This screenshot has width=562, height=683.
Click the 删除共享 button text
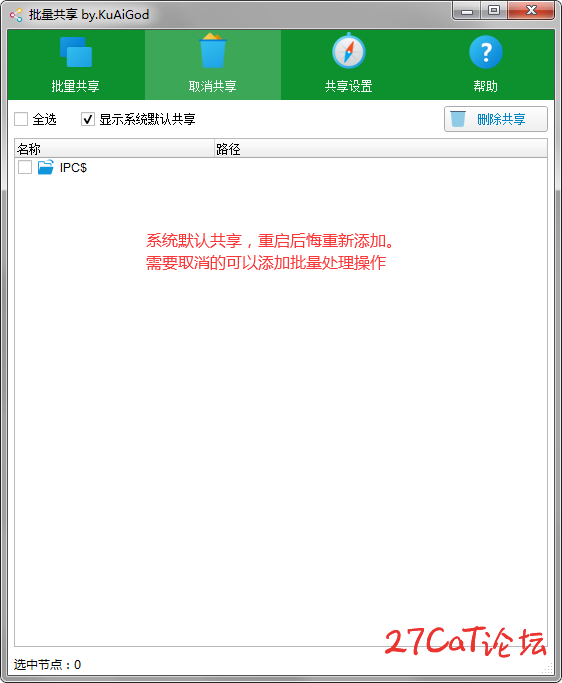(501, 119)
